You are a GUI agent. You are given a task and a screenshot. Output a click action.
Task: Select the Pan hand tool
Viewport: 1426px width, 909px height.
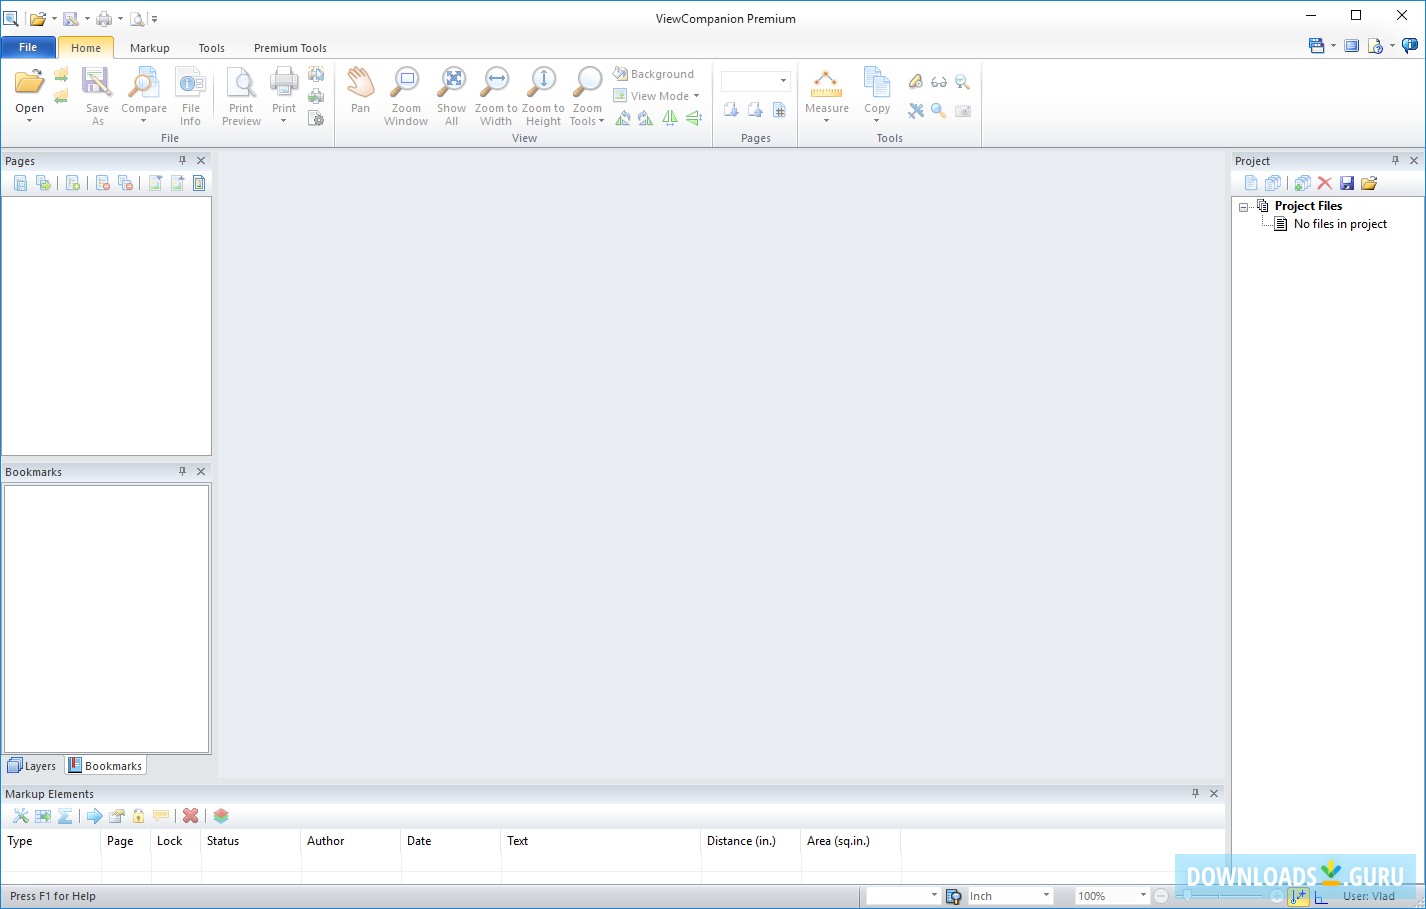point(360,91)
